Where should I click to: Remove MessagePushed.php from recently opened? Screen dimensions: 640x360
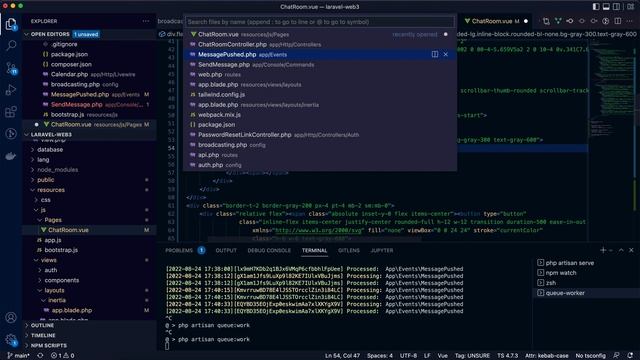[445, 54]
